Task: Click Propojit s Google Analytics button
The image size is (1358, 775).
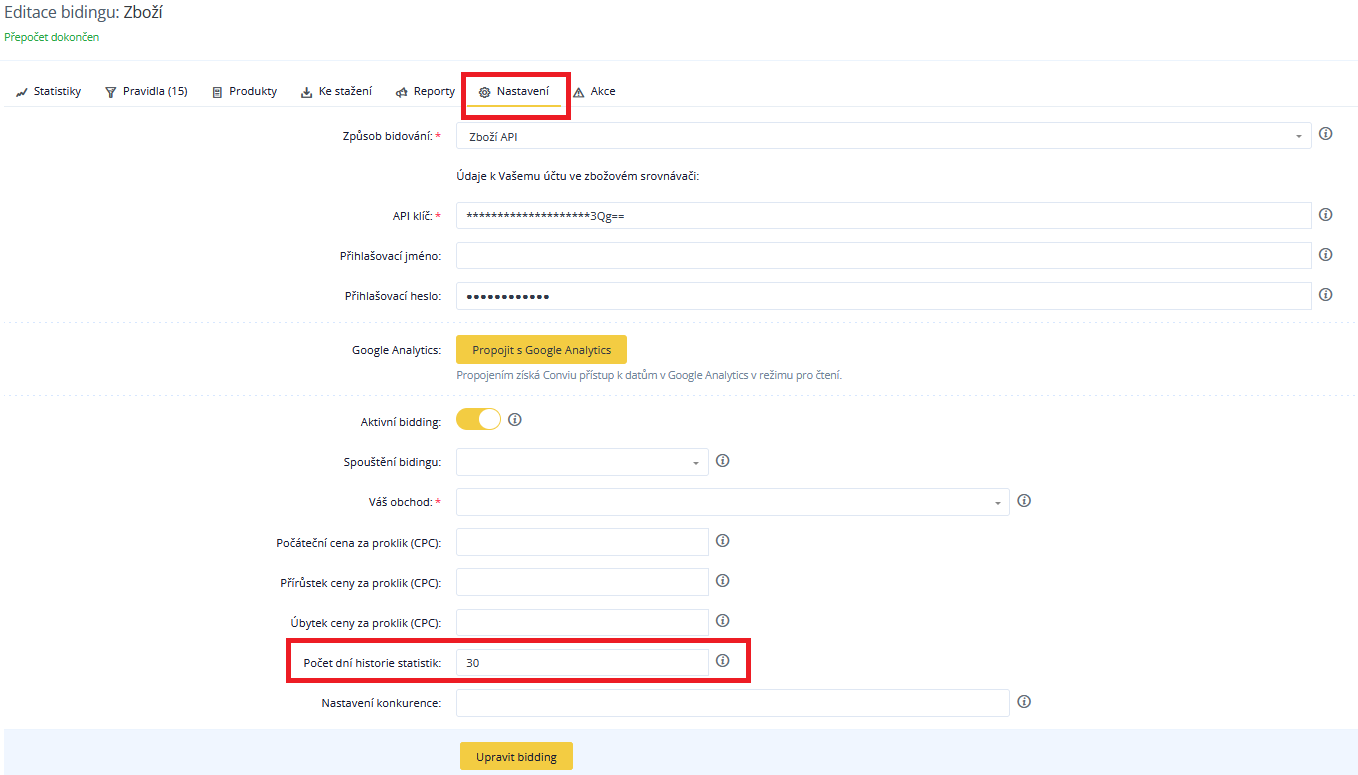Action: point(541,350)
